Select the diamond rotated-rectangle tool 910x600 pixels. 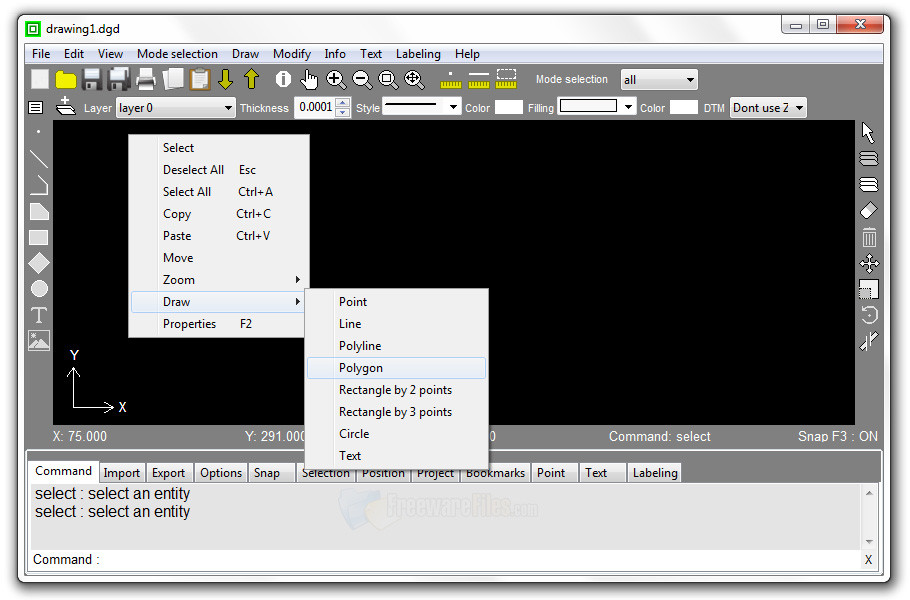pos(39,263)
